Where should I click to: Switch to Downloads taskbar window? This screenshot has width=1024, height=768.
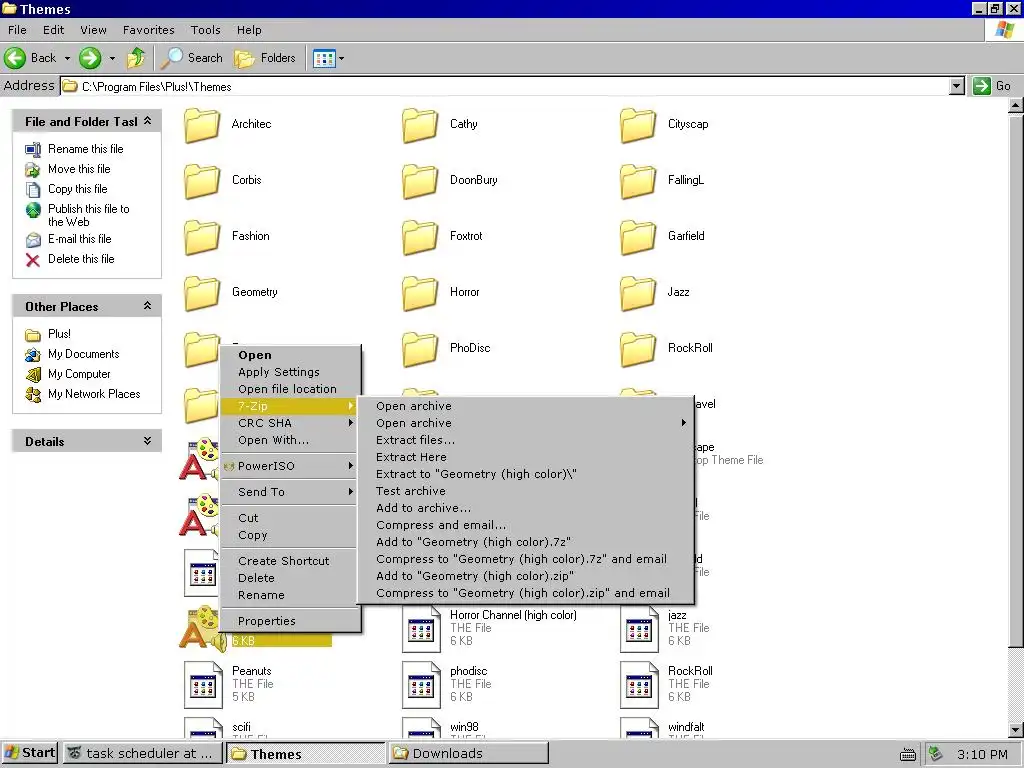[x=469, y=754]
